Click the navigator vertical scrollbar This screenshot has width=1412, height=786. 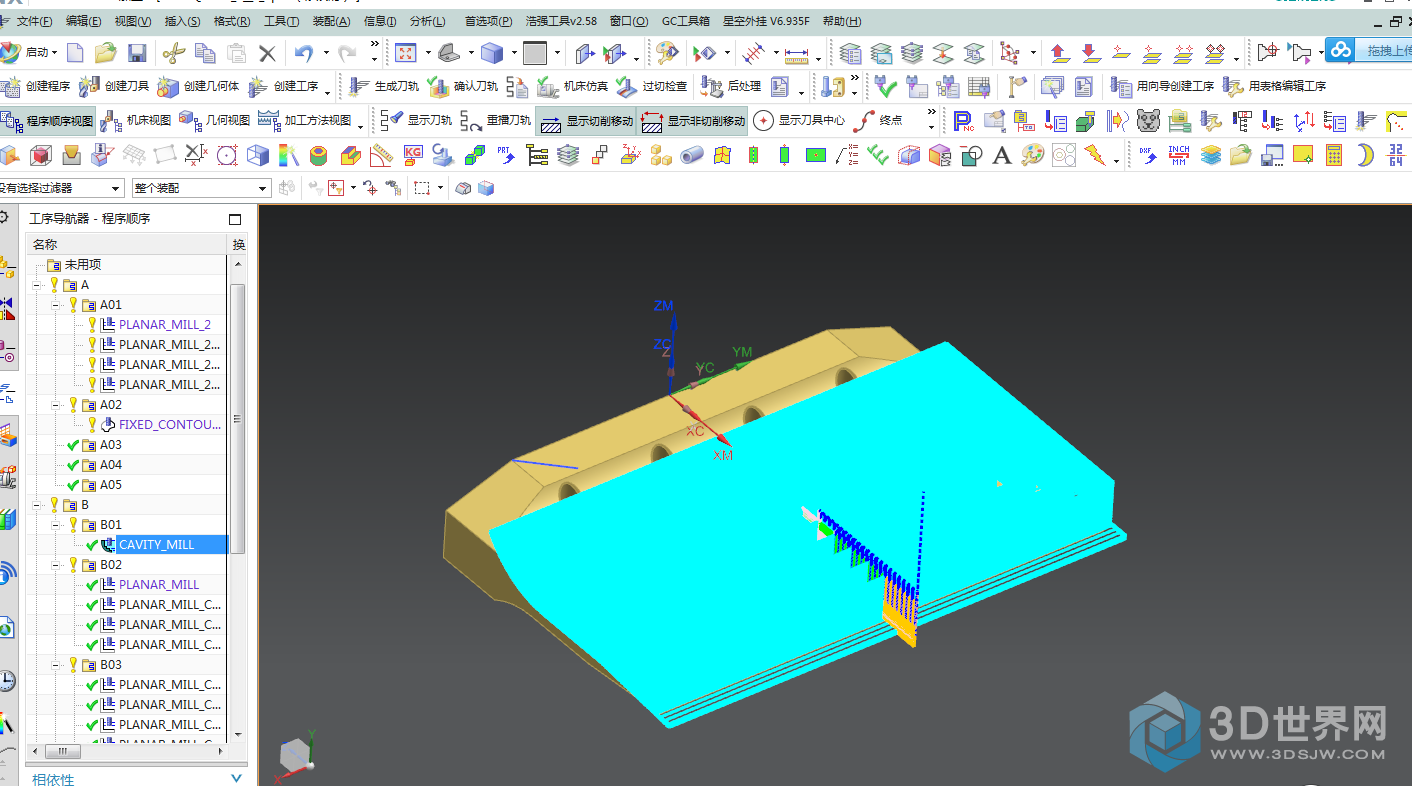pyautogui.click(x=238, y=420)
